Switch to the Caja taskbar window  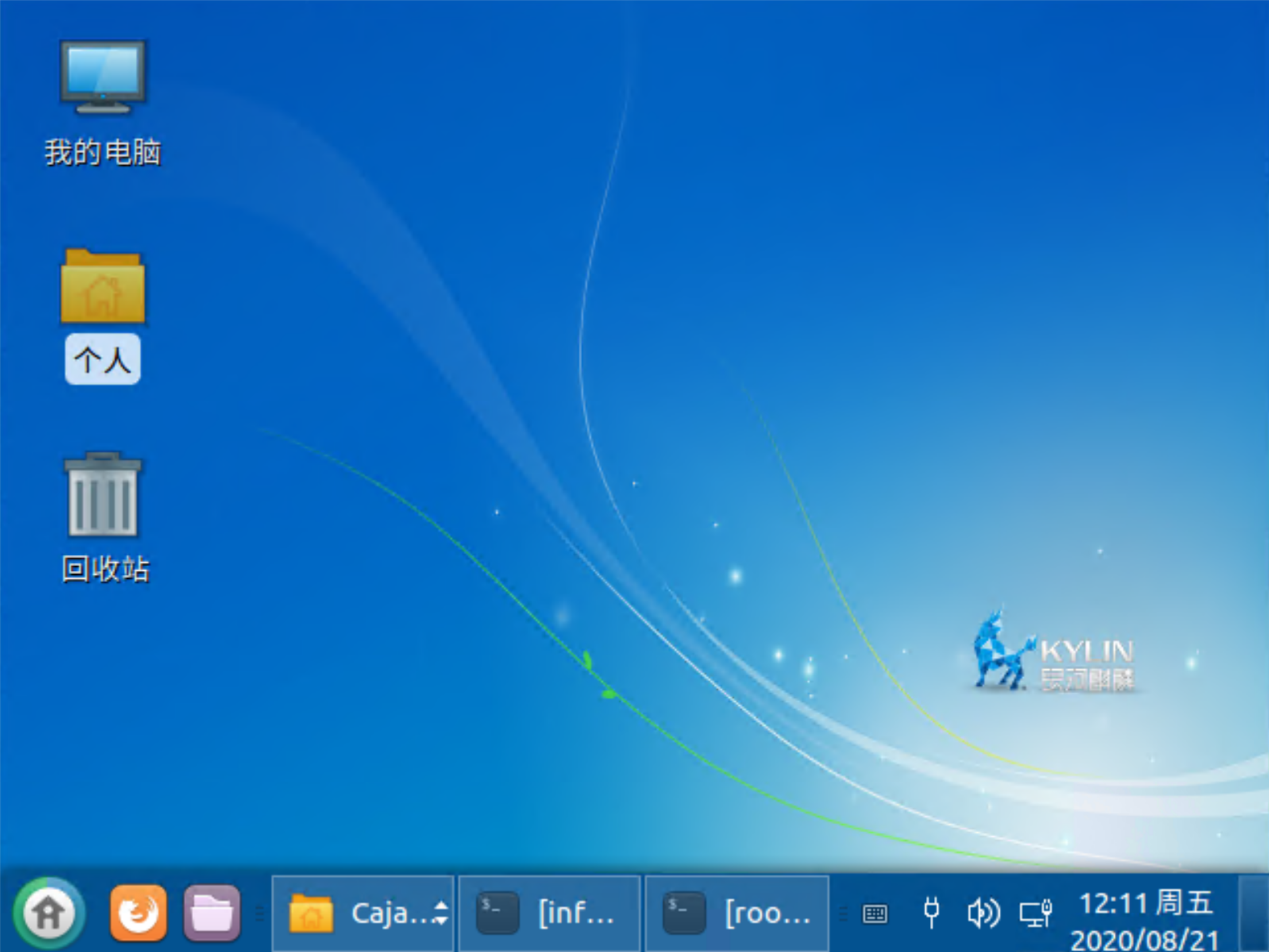coord(360,913)
